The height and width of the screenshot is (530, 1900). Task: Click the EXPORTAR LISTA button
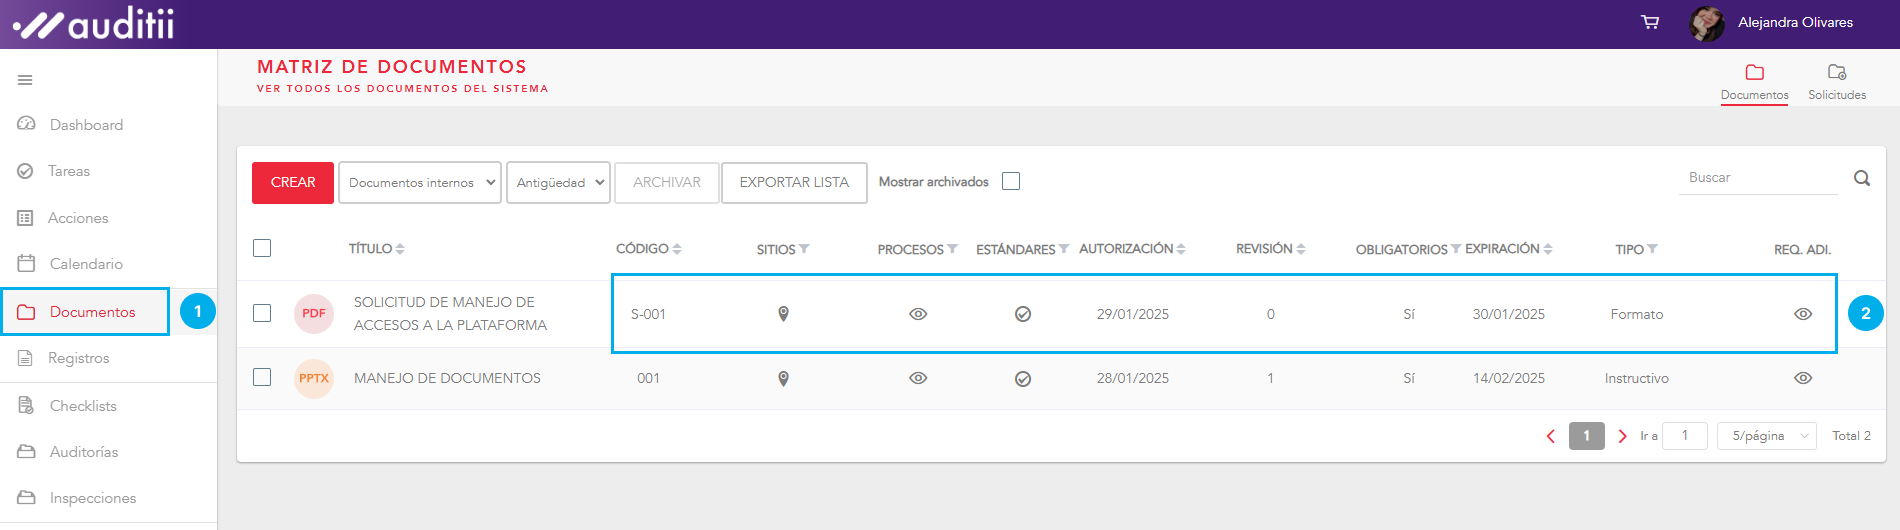click(x=794, y=183)
